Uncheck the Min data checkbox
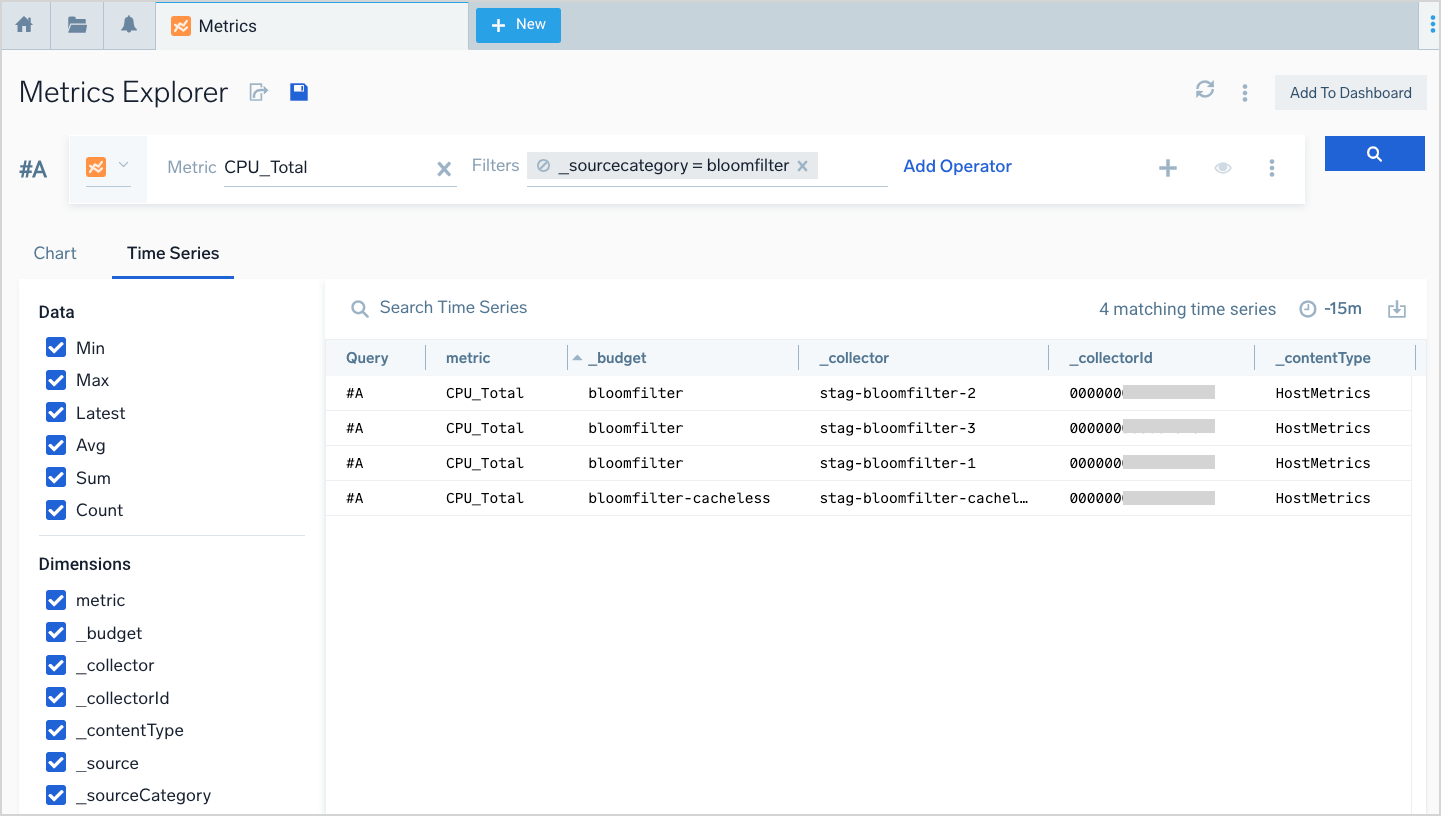Image resolution: width=1441 pixels, height=816 pixels. coord(56,348)
